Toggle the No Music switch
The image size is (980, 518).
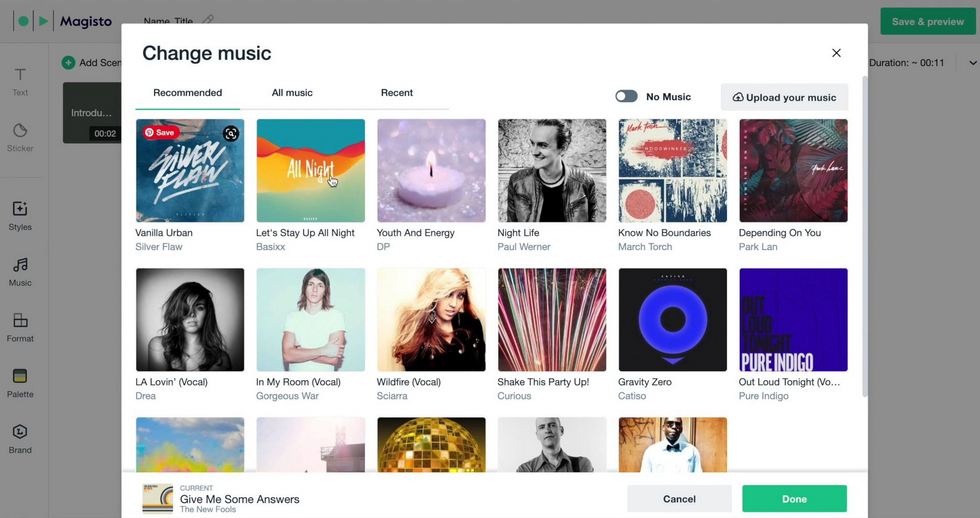(626, 96)
